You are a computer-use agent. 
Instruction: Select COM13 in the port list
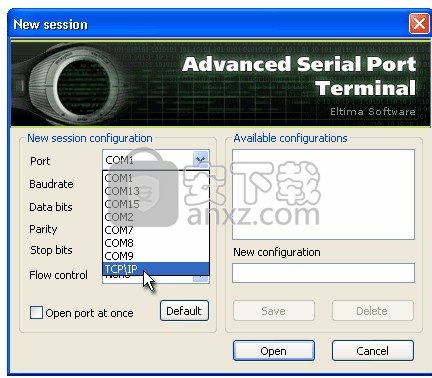coord(156,191)
